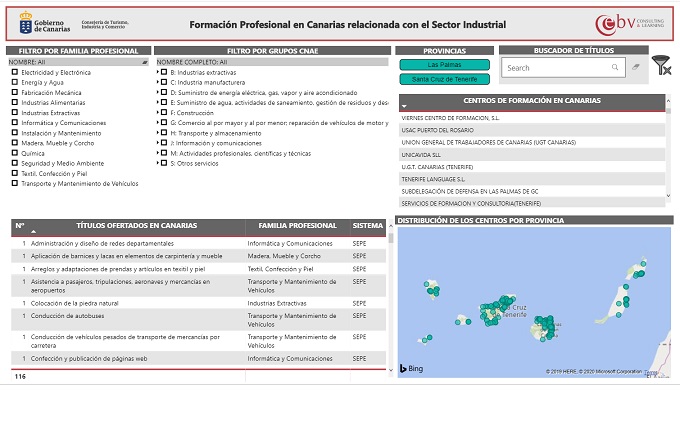Click the Bing logo on the map
Screen dimensions: 680x440
click(411, 368)
